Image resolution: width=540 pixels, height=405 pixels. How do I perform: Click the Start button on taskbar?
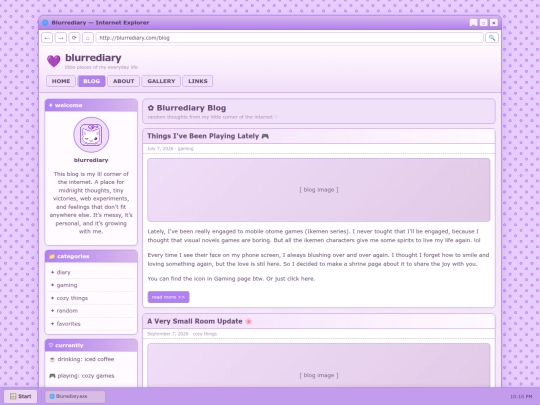coord(21,396)
